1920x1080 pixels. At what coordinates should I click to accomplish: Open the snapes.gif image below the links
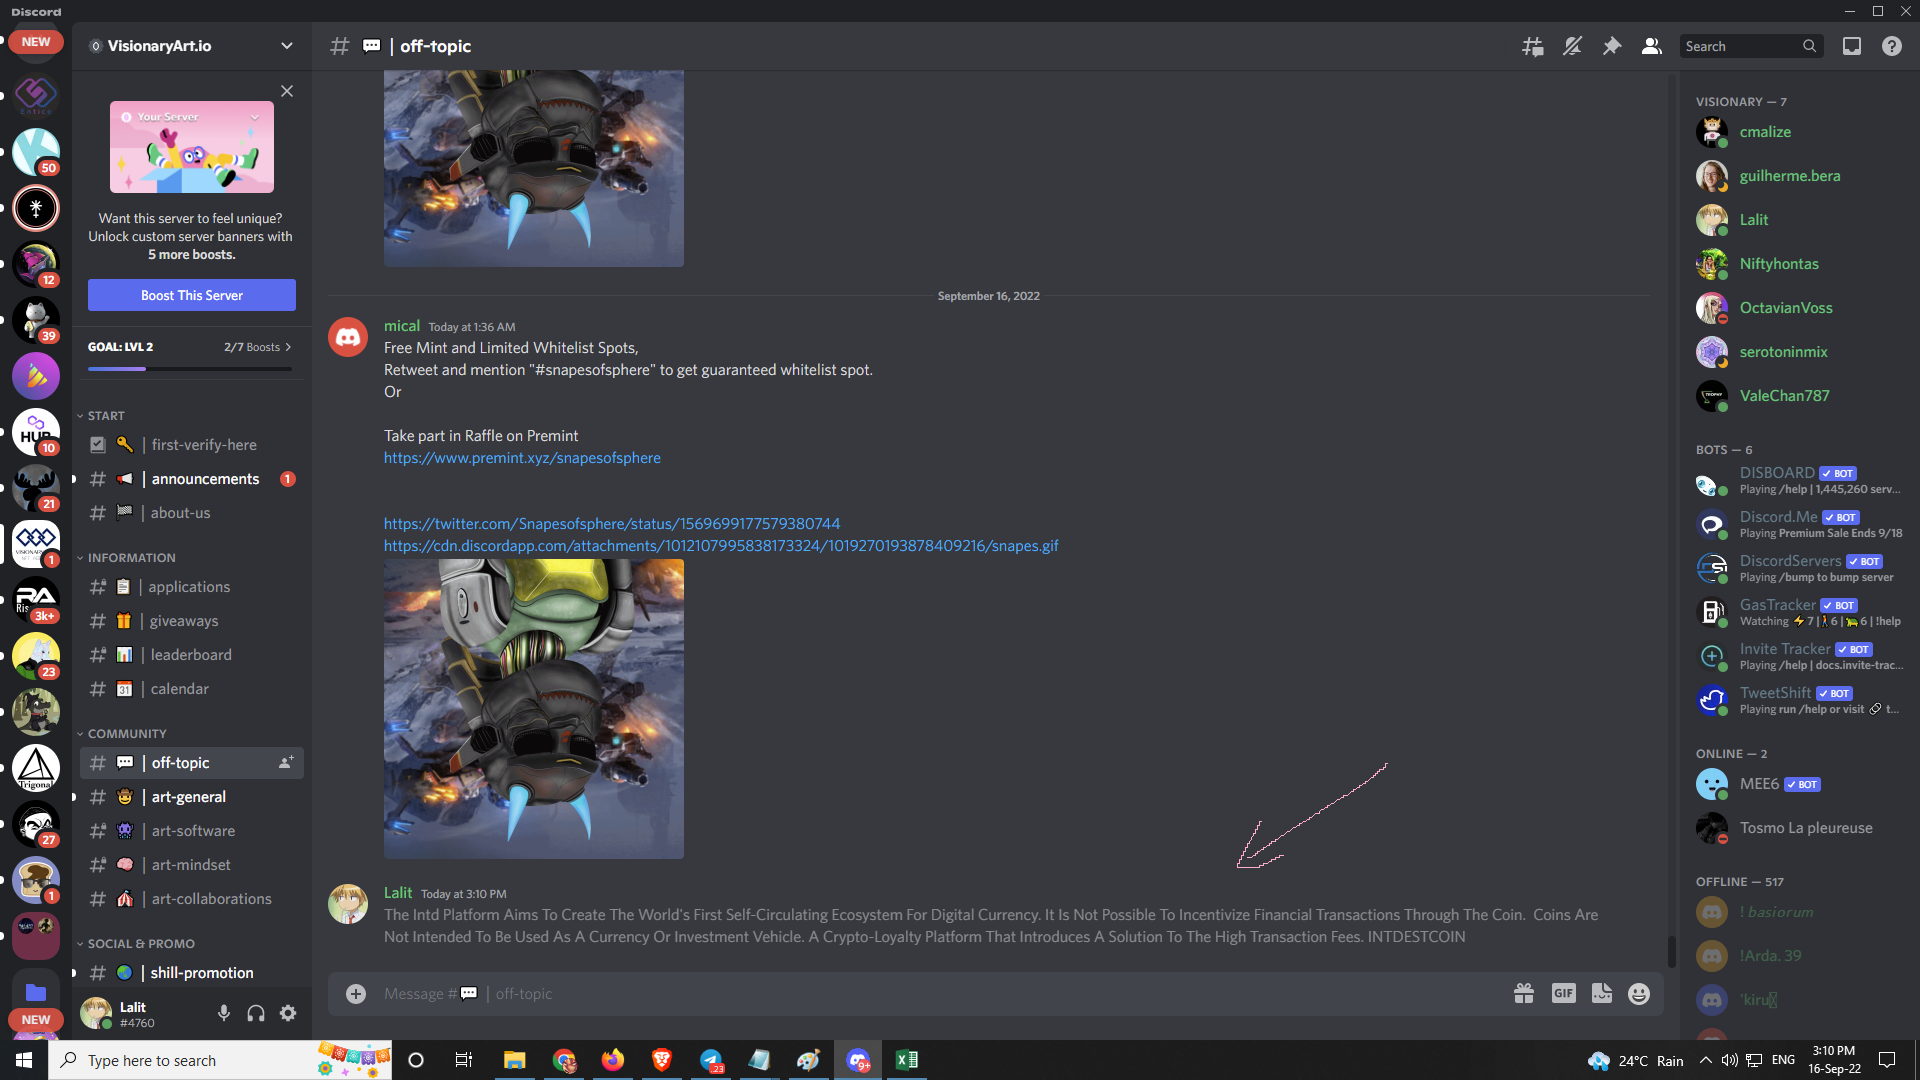[534, 709]
